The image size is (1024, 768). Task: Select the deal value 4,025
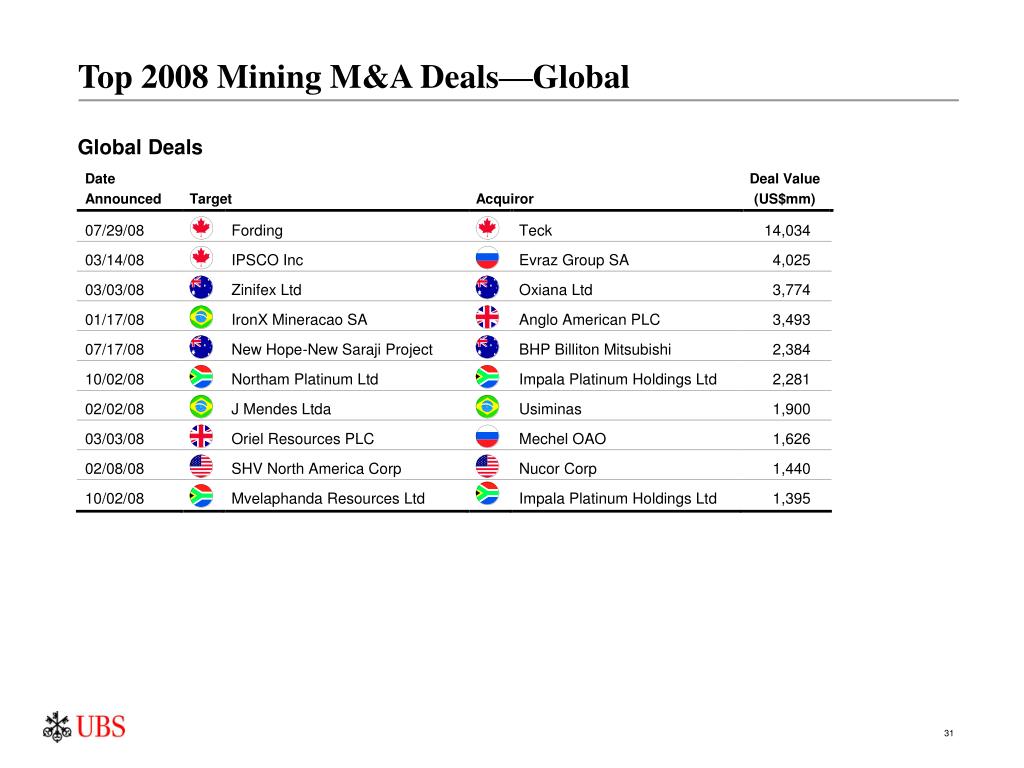click(791, 260)
